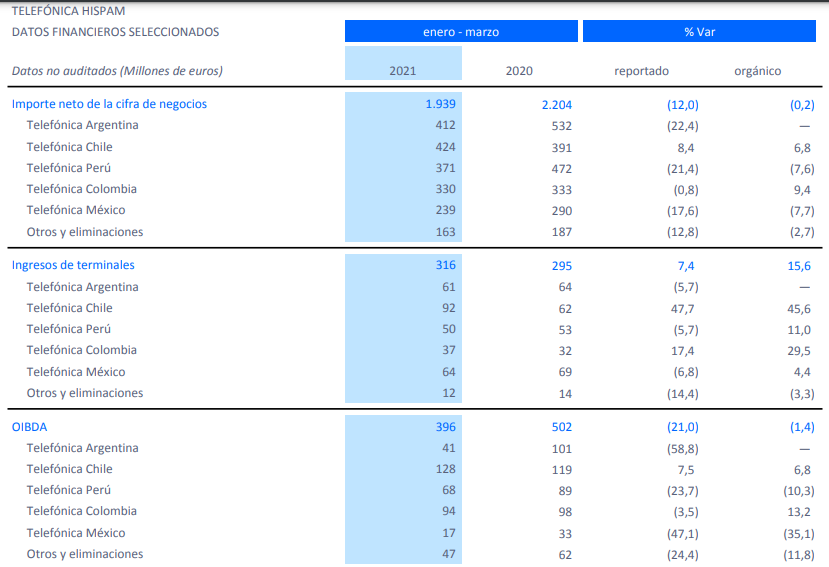The width and height of the screenshot is (829, 567).
Task: Click 'Datos no auditados (Millones de euros)' note
Action: [x=117, y=71]
